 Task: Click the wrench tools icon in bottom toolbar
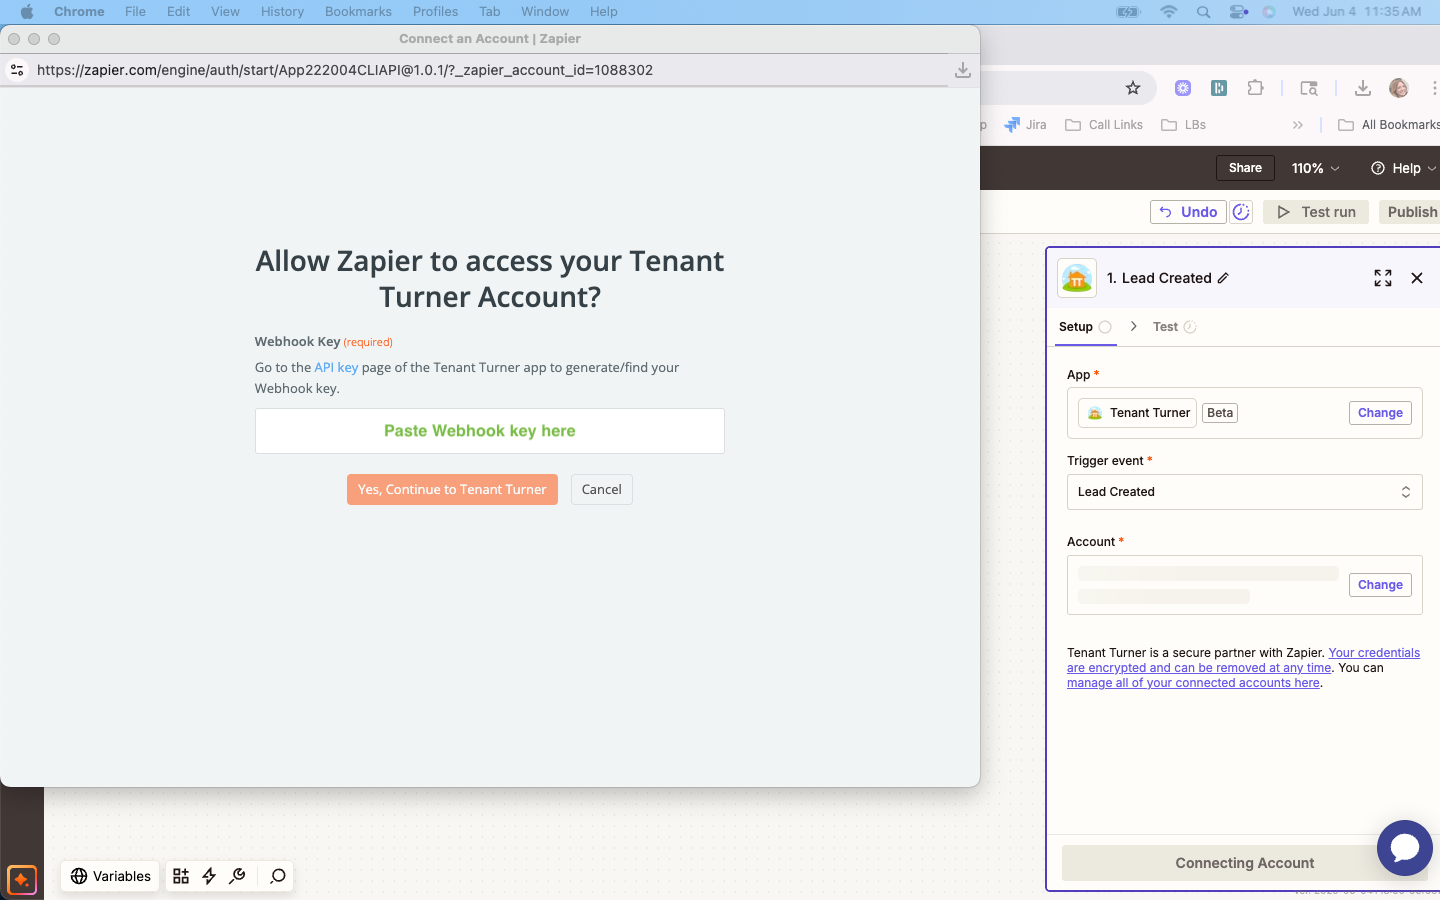[x=237, y=876]
